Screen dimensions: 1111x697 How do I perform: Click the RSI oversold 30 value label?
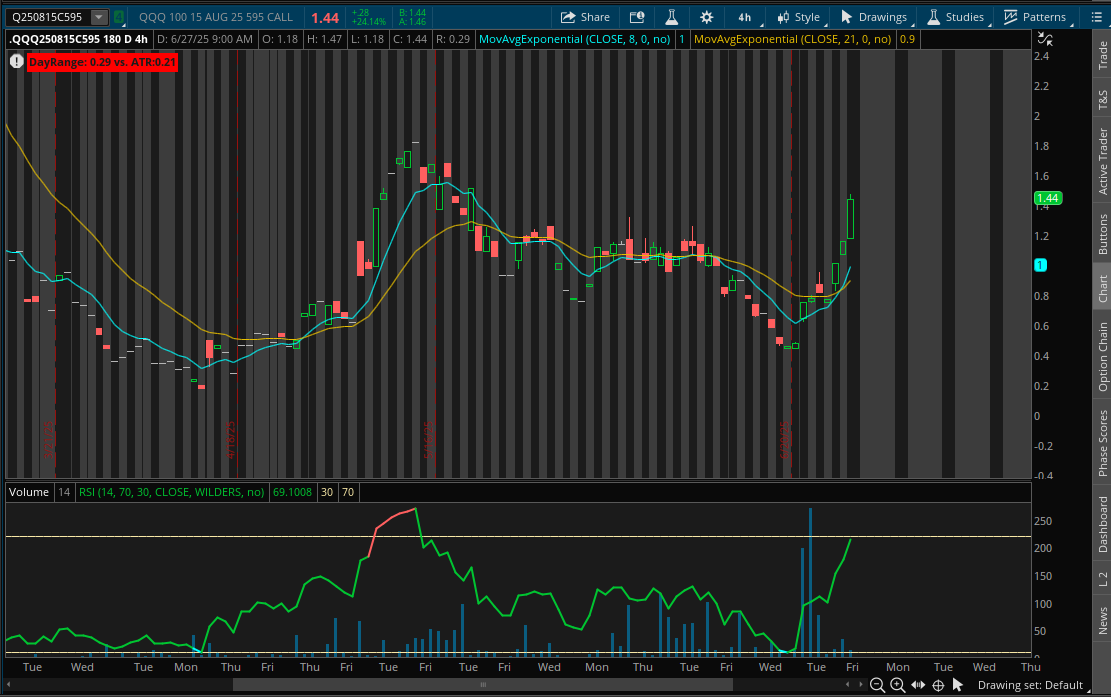pyautogui.click(x=327, y=492)
